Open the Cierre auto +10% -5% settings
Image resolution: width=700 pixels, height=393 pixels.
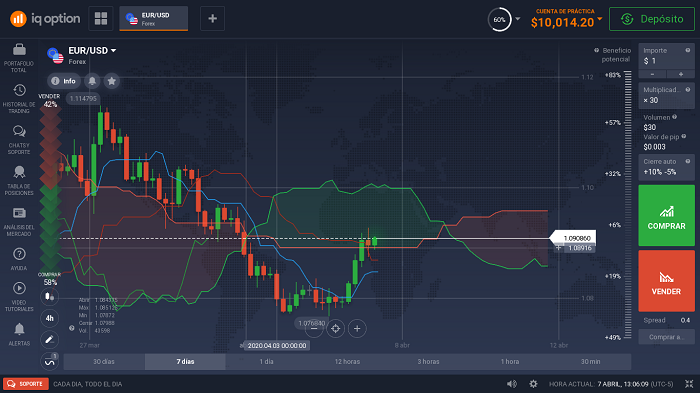point(666,167)
